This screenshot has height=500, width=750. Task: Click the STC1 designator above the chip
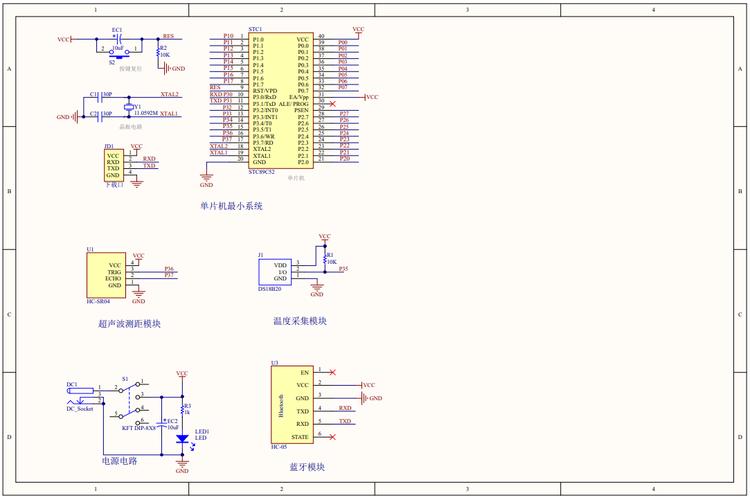(255, 29)
